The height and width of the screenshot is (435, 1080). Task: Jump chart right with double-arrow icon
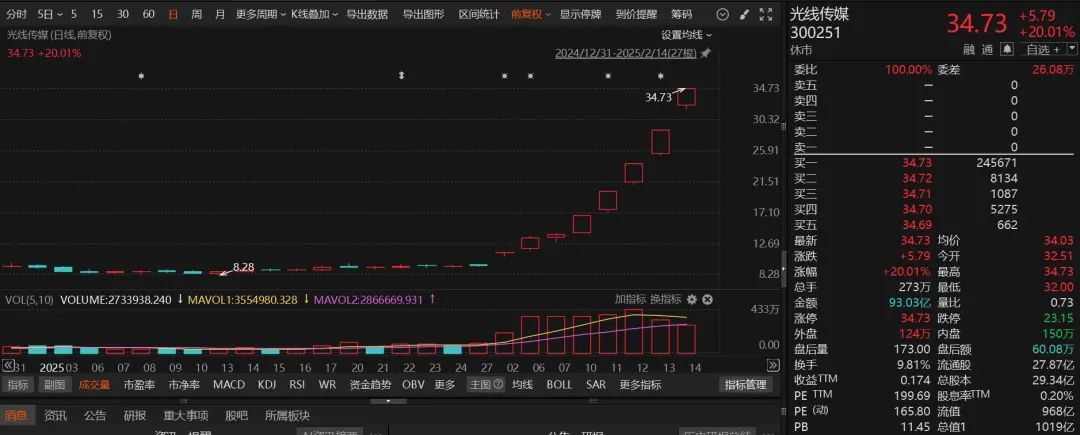(772, 365)
